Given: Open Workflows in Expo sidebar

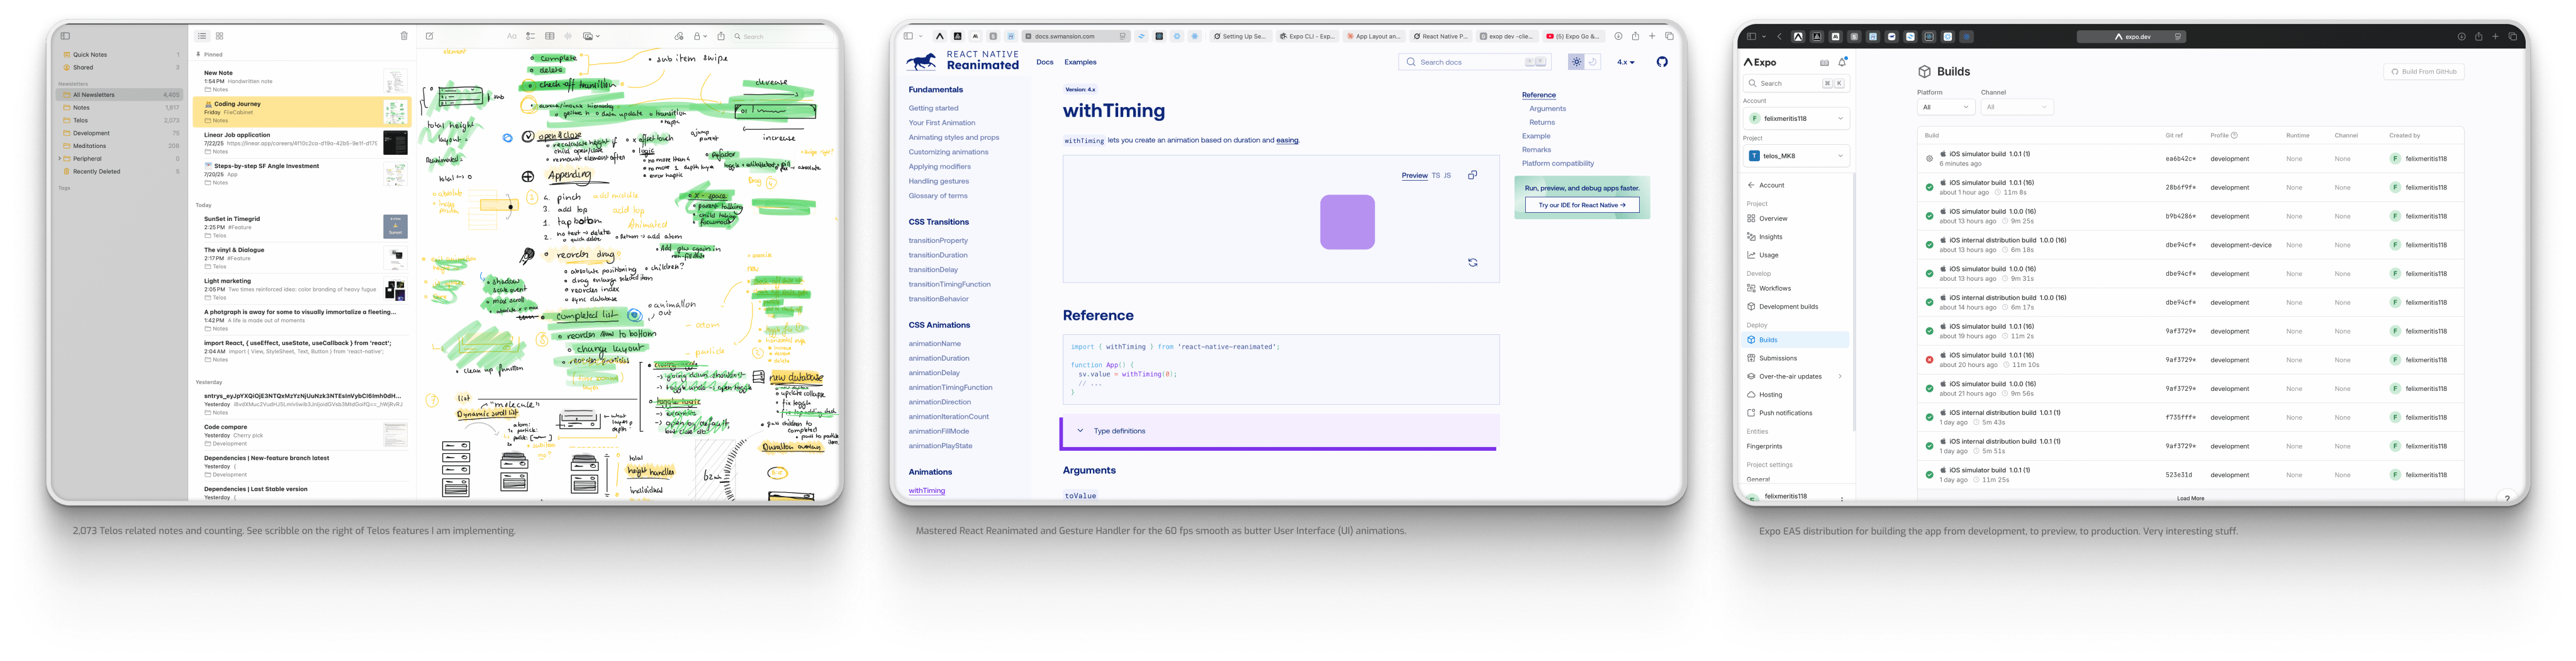Looking at the screenshot, I should pyautogui.click(x=1796, y=288).
